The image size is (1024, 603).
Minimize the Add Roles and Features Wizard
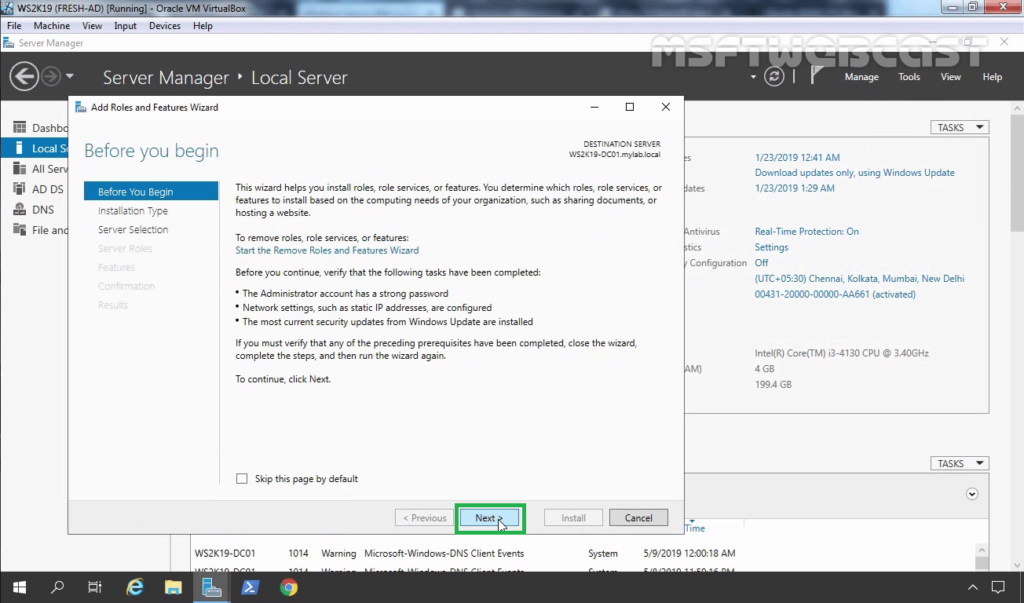click(594, 107)
